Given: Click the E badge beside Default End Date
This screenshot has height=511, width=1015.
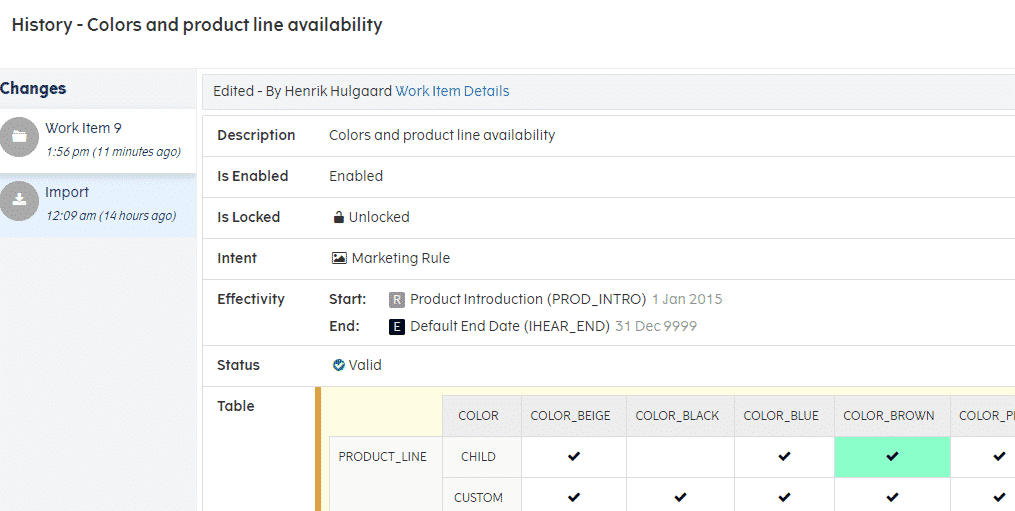Looking at the screenshot, I should 397,326.
